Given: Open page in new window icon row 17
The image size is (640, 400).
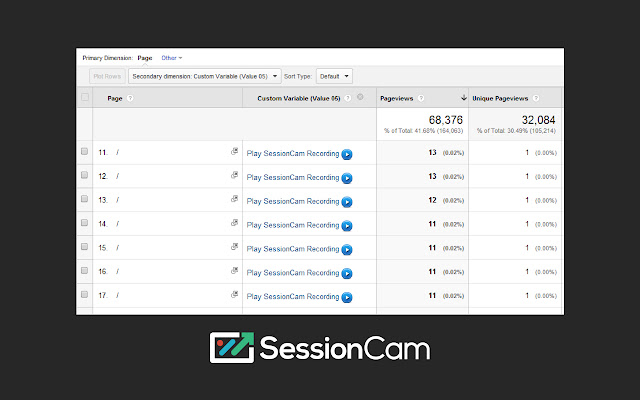Looking at the screenshot, I should click(x=234, y=294).
